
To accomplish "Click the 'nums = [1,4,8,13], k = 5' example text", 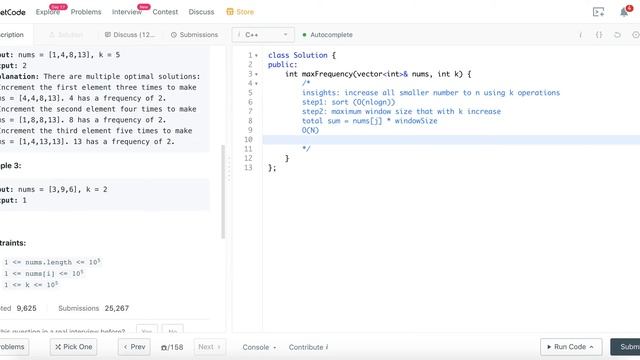I will coord(69,55).
